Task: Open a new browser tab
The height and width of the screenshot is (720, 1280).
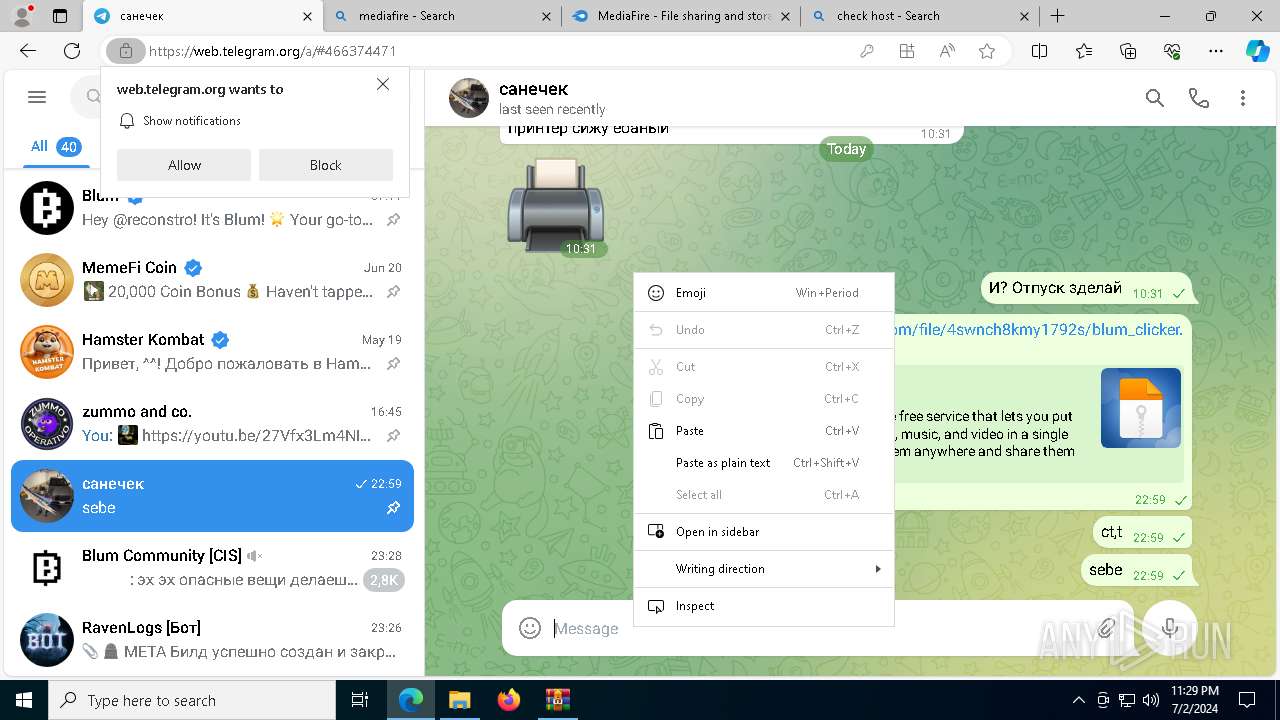Action: 1057,16
